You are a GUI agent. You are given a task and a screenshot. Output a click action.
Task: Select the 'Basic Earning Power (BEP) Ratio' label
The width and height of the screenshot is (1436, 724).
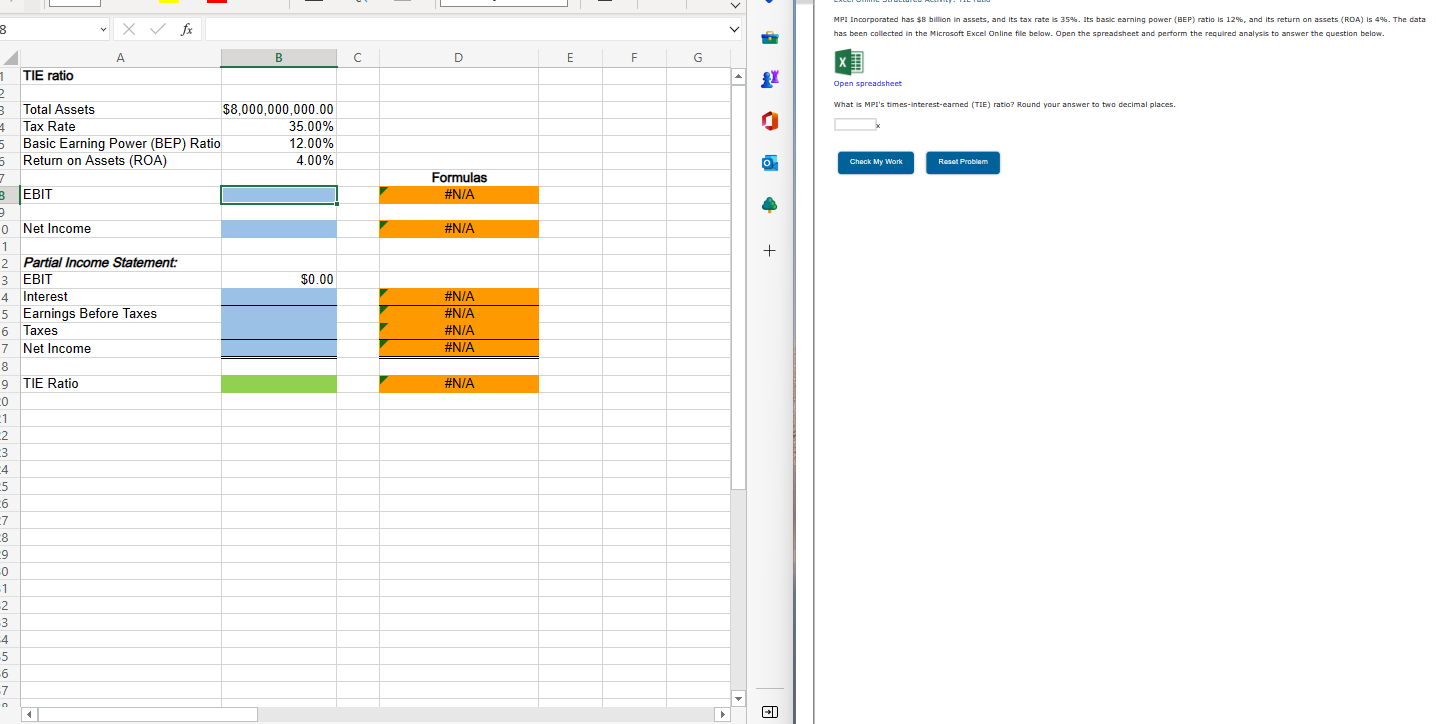click(x=120, y=143)
